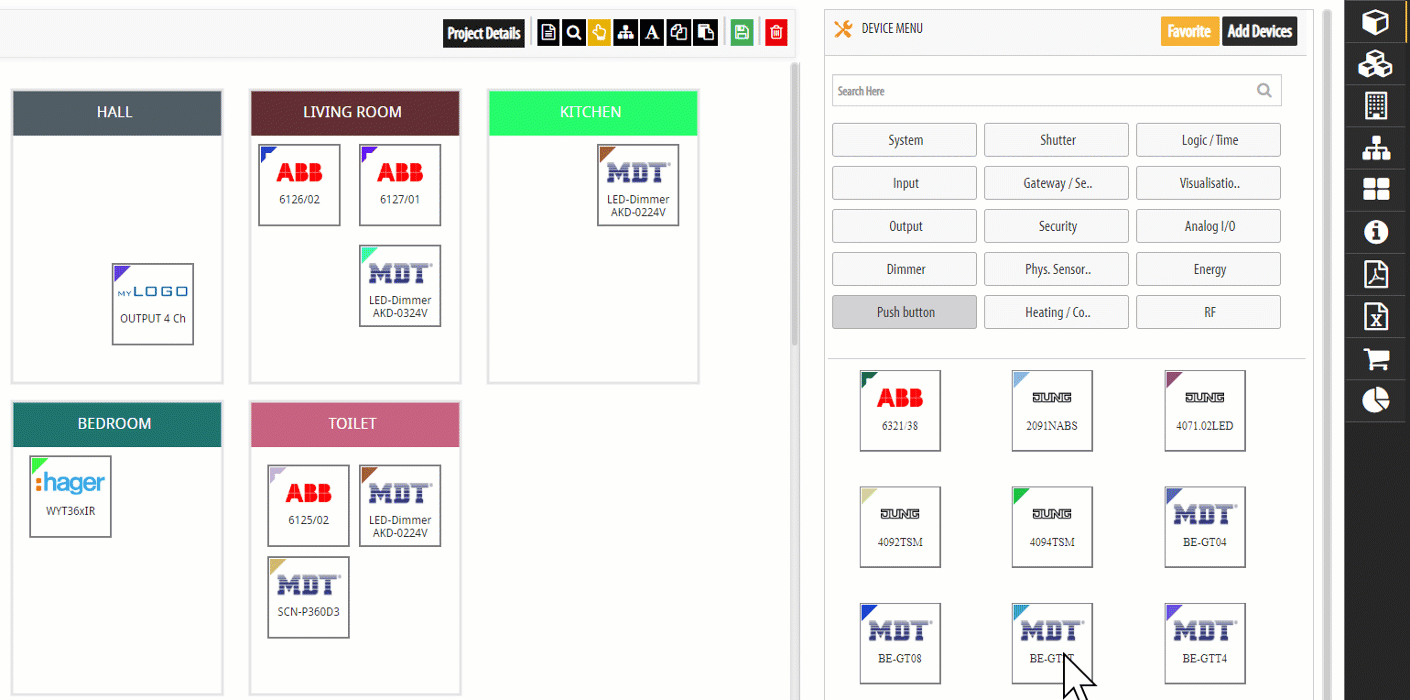Click the search magnifier in device search box

(x=1264, y=91)
